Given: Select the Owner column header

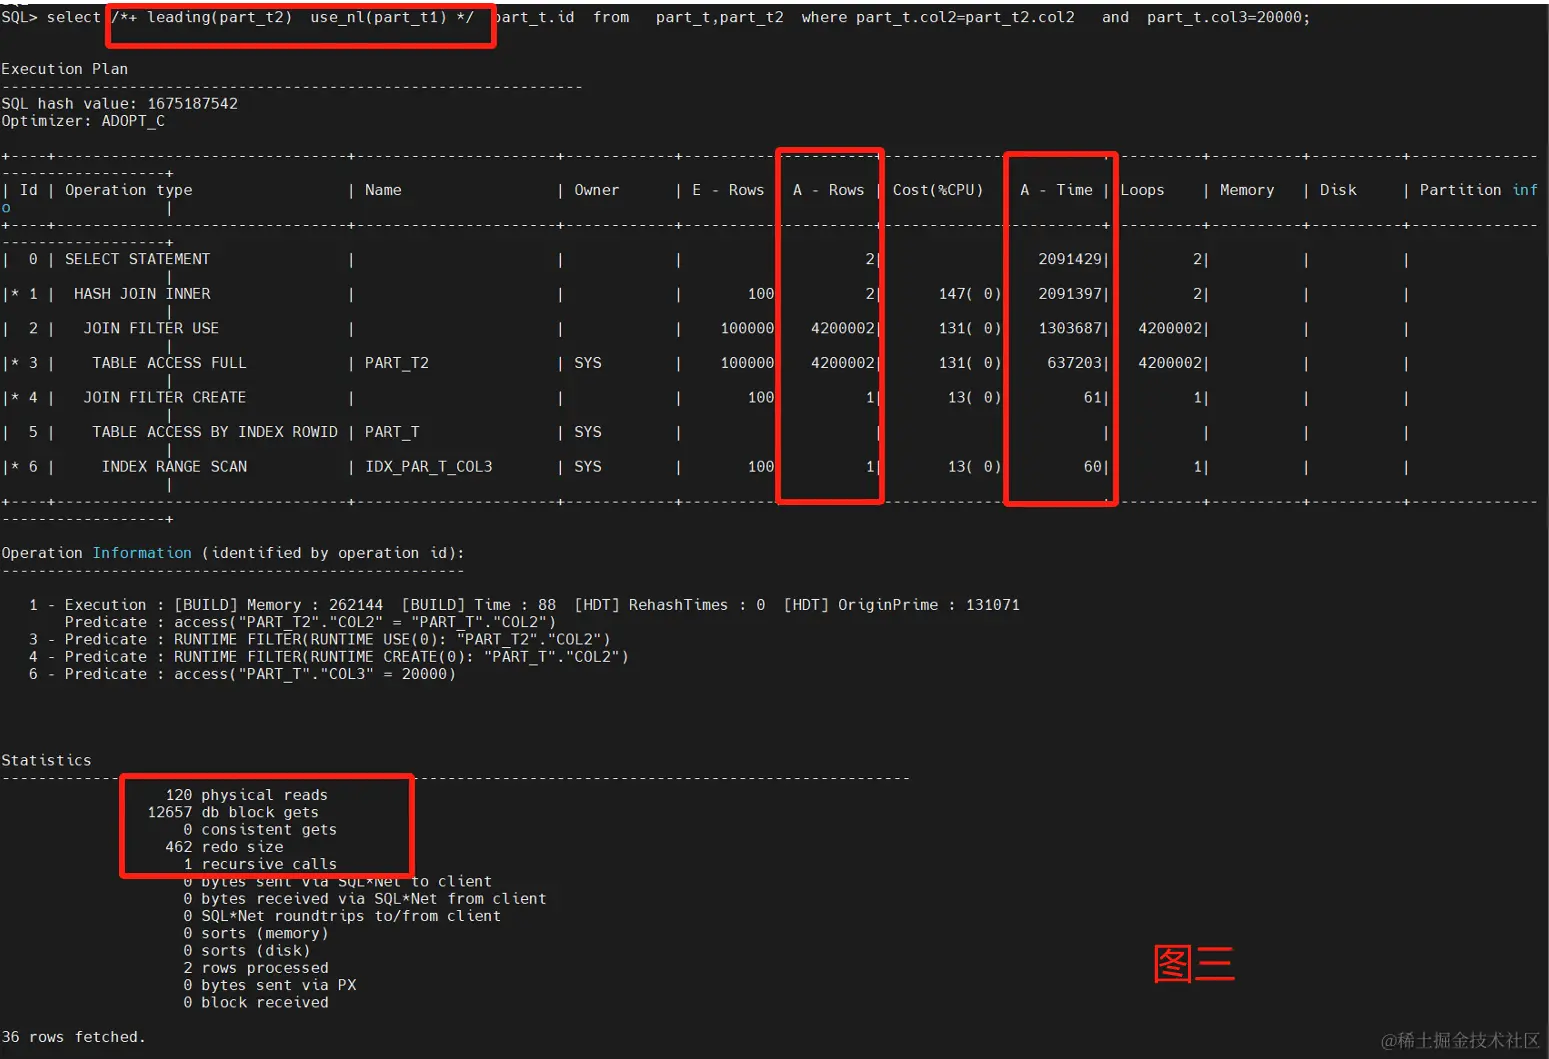Looking at the screenshot, I should coord(596,190).
